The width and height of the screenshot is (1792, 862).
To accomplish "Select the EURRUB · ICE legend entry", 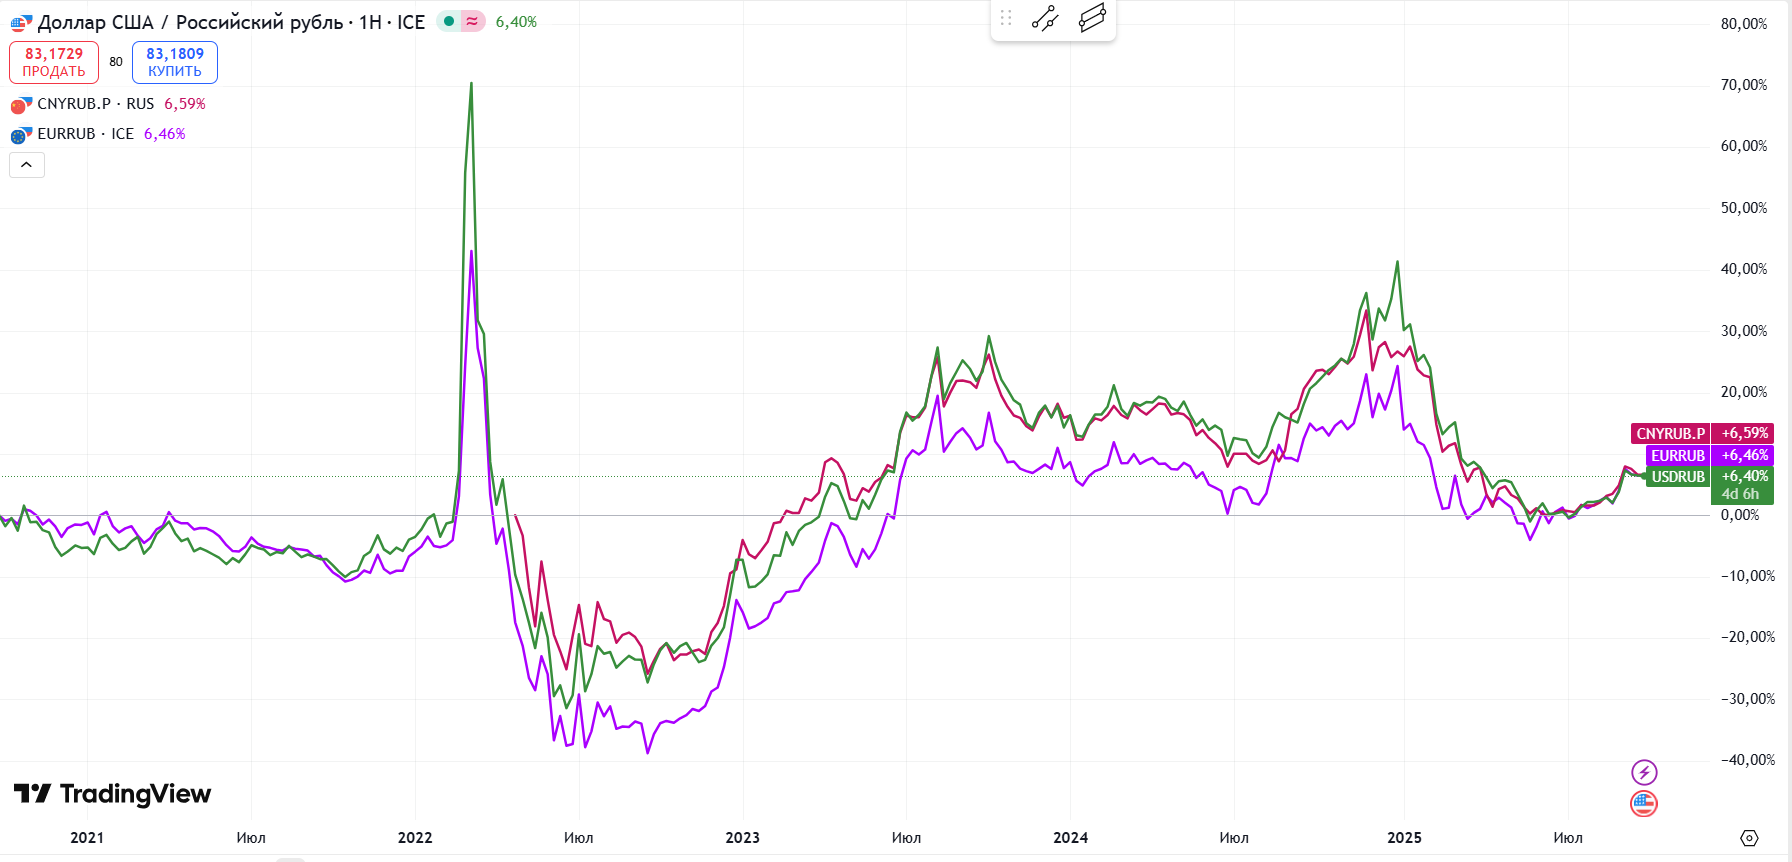I will (x=86, y=134).
